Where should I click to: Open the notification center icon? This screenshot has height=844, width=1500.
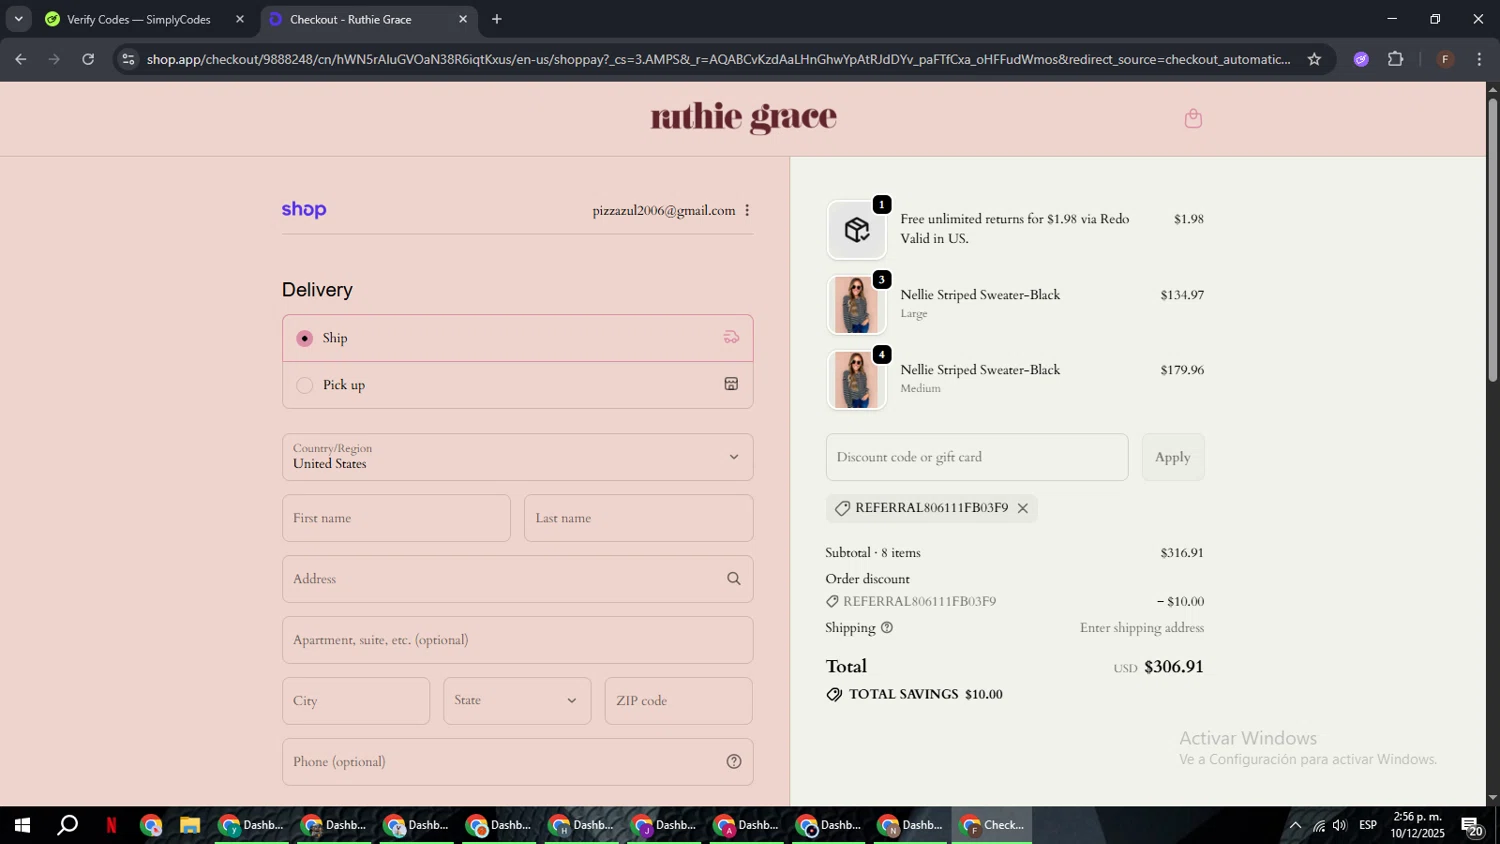[x=1472, y=826]
